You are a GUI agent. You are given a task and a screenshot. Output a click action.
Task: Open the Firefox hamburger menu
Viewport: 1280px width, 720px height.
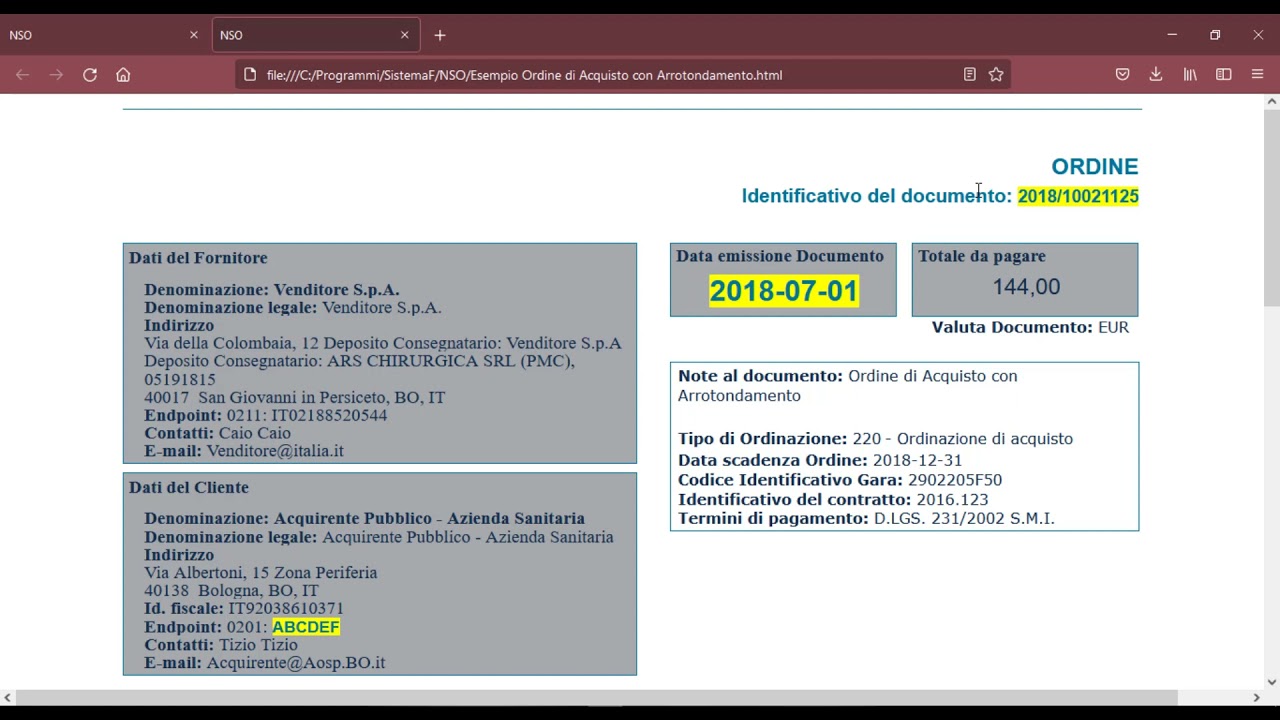pyautogui.click(x=1257, y=75)
